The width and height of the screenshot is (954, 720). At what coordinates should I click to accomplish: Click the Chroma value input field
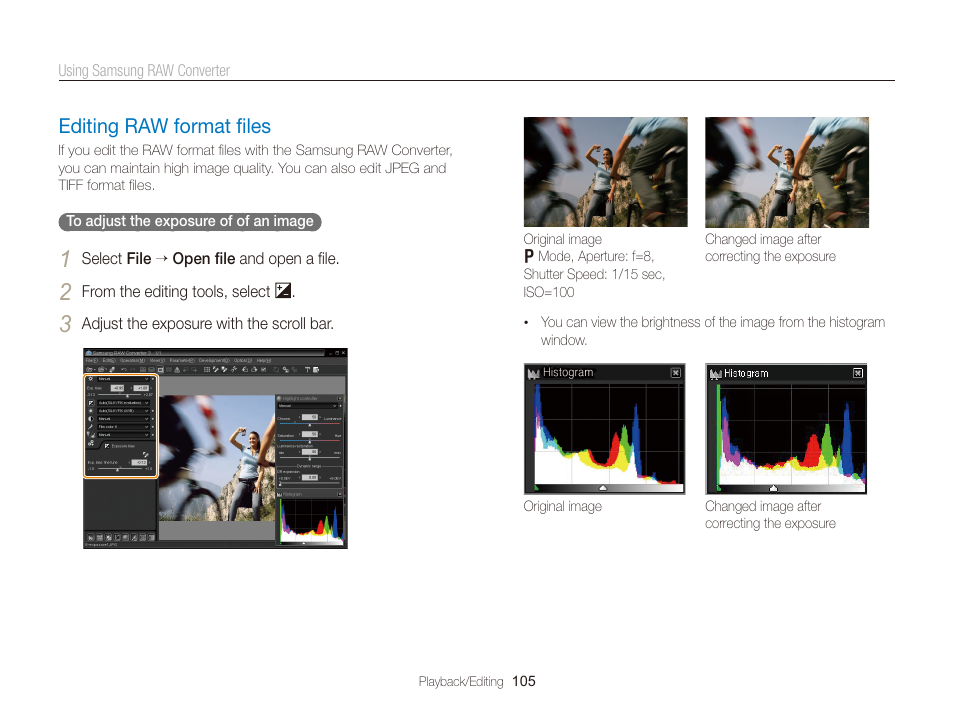point(310,417)
